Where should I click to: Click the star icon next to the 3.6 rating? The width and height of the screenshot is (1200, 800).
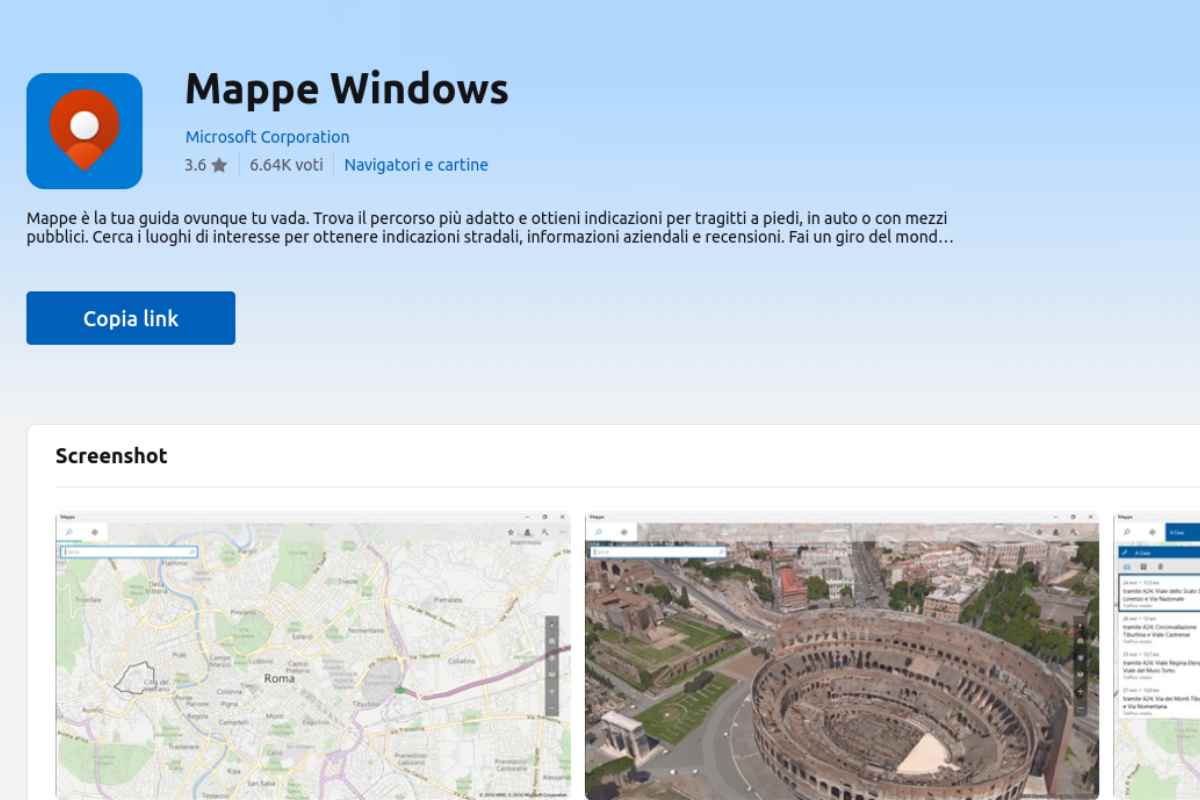pyautogui.click(x=219, y=165)
